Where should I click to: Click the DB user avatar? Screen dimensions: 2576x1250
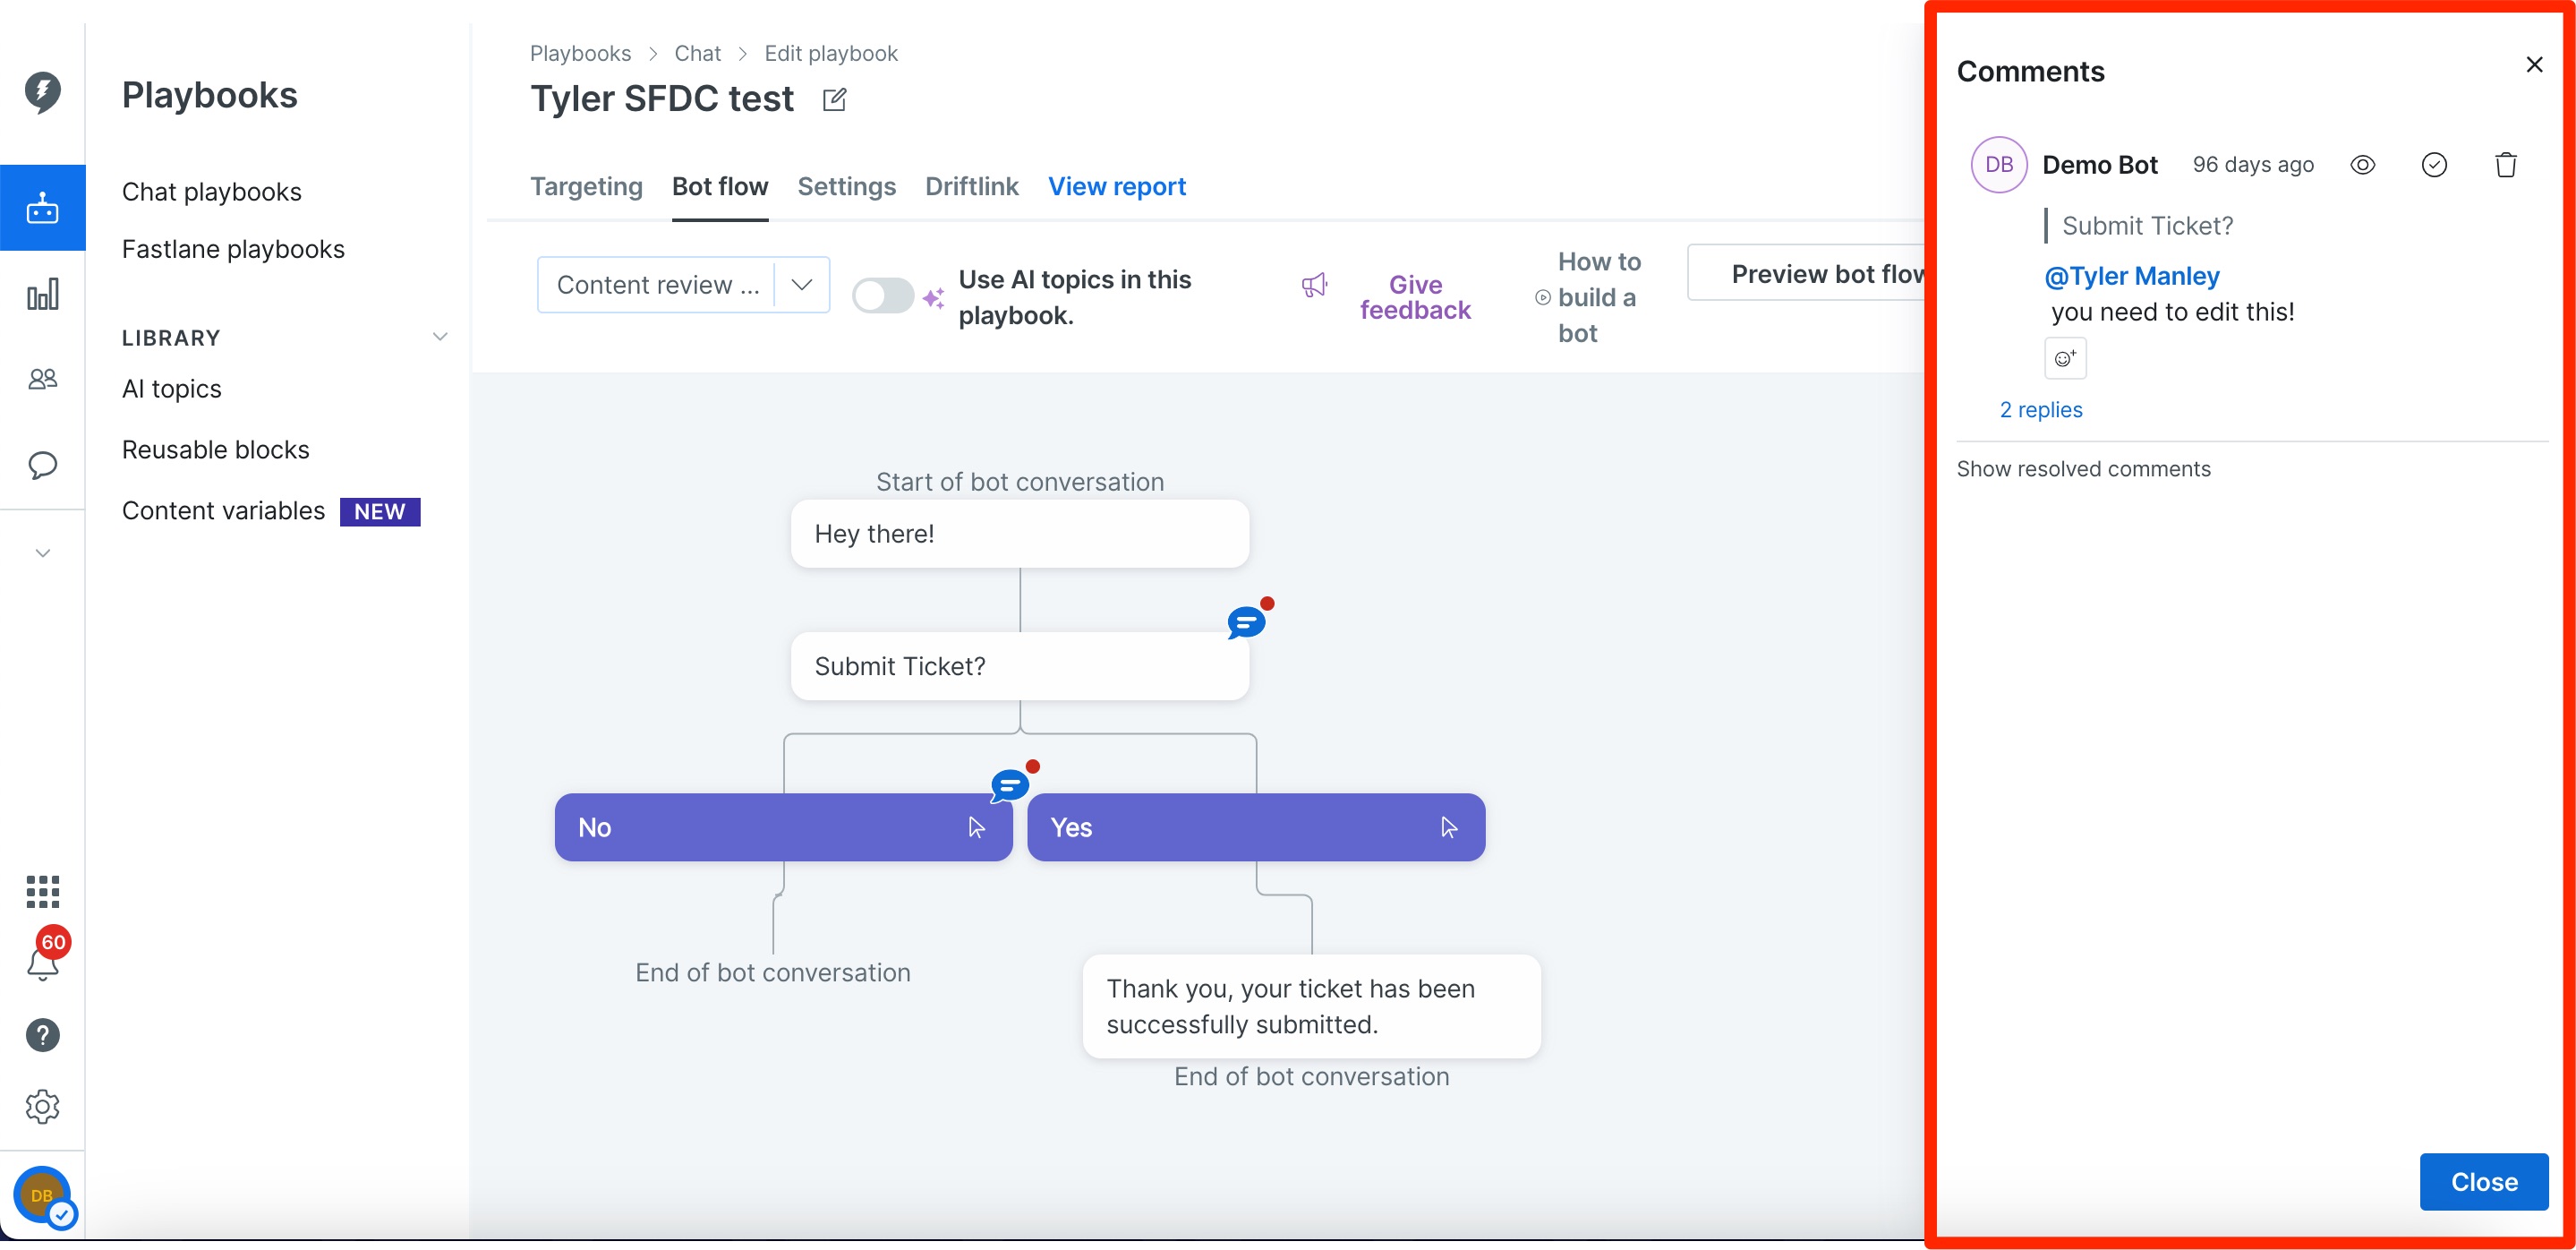coord(42,1196)
